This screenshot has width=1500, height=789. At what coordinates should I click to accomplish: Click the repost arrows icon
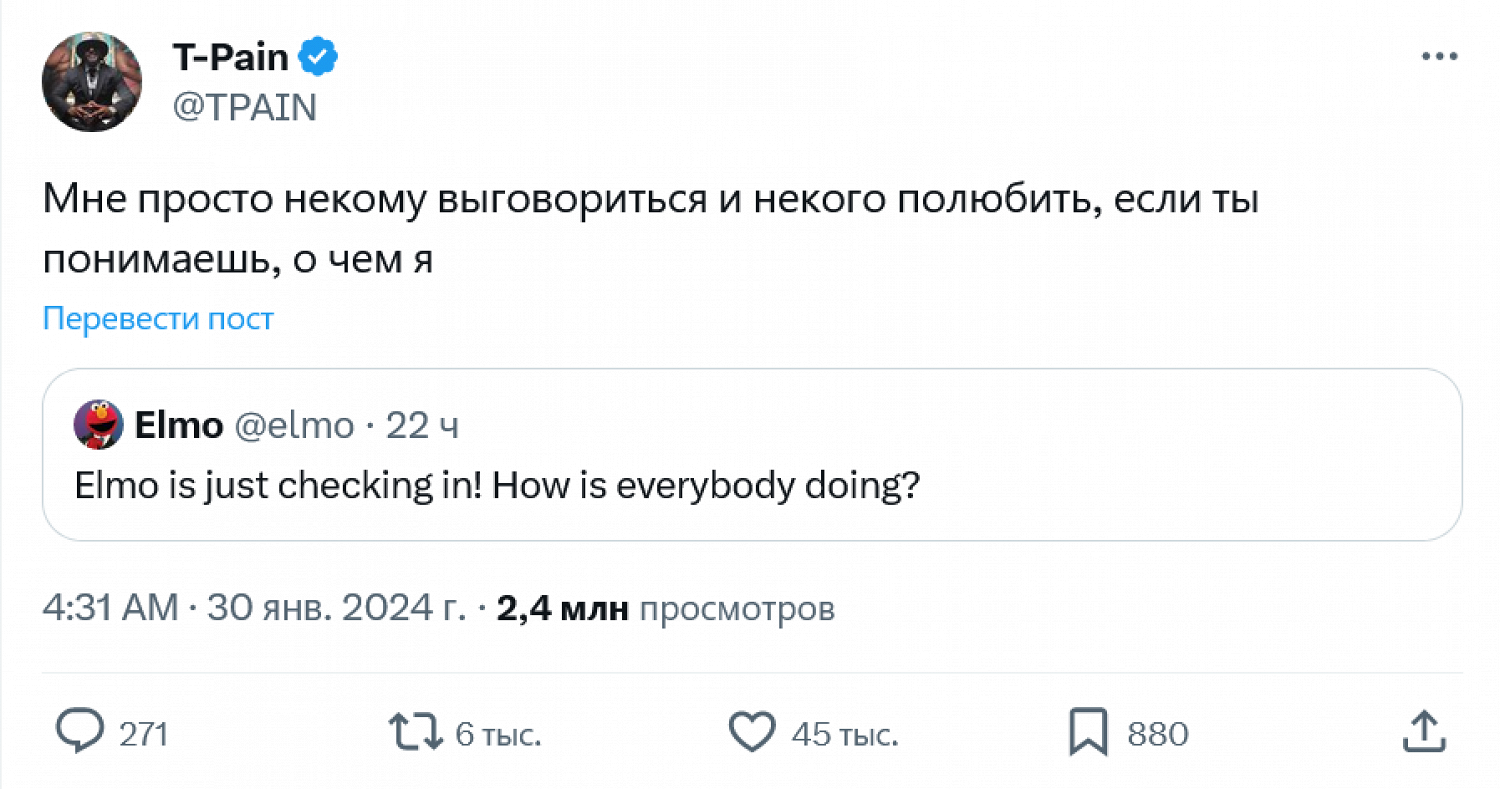(417, 733)
